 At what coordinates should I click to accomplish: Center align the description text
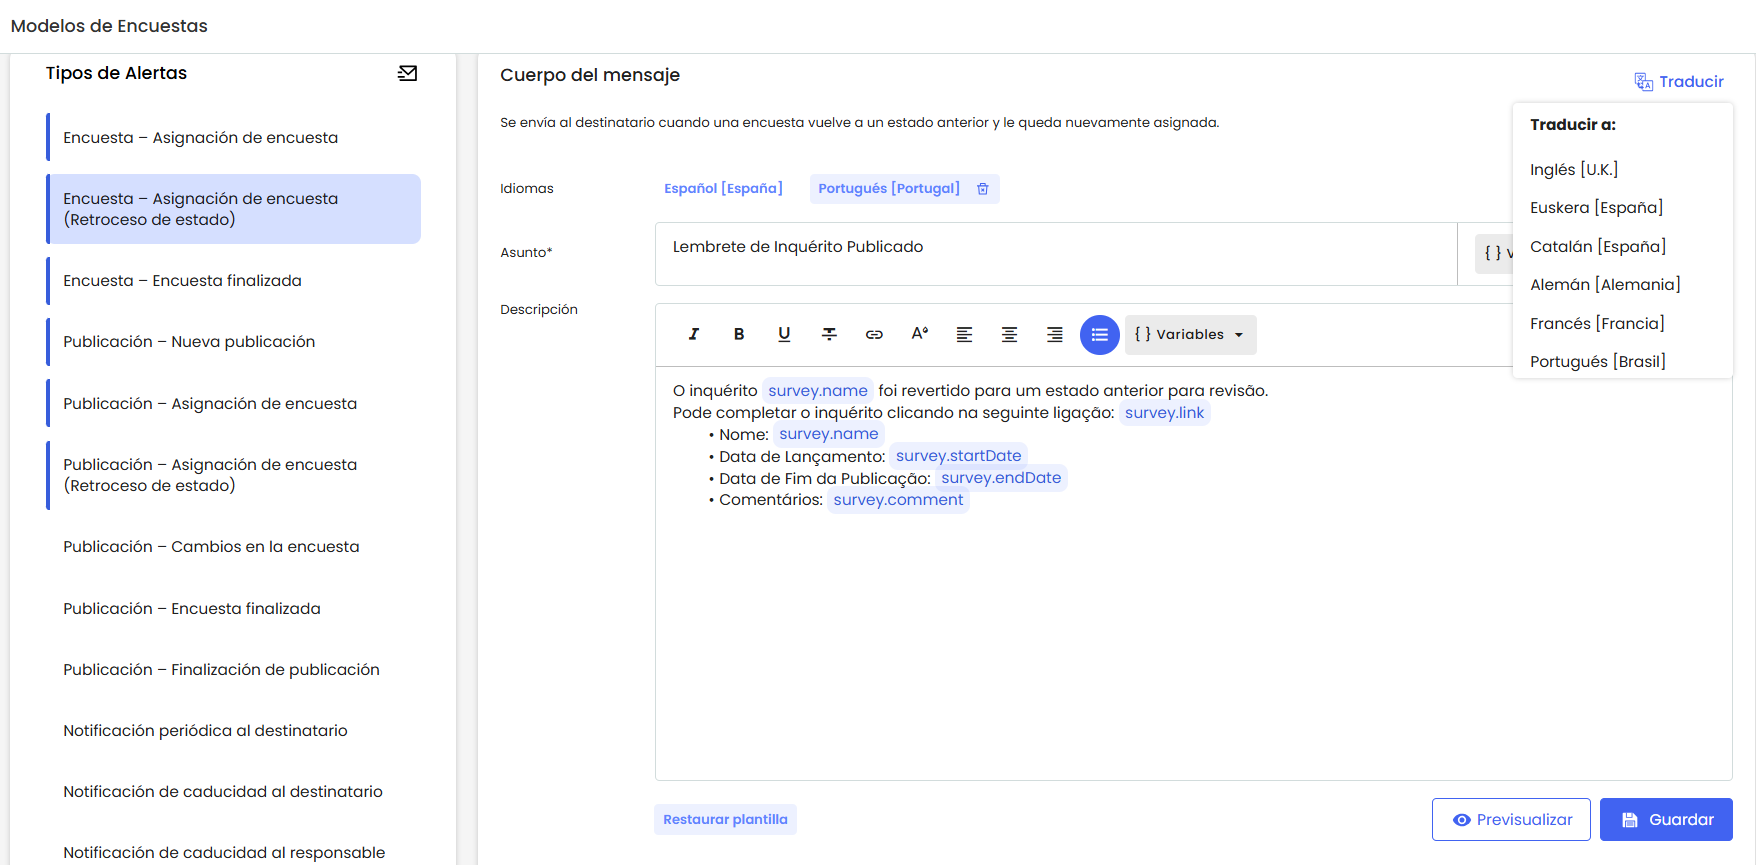[1009, 334]
